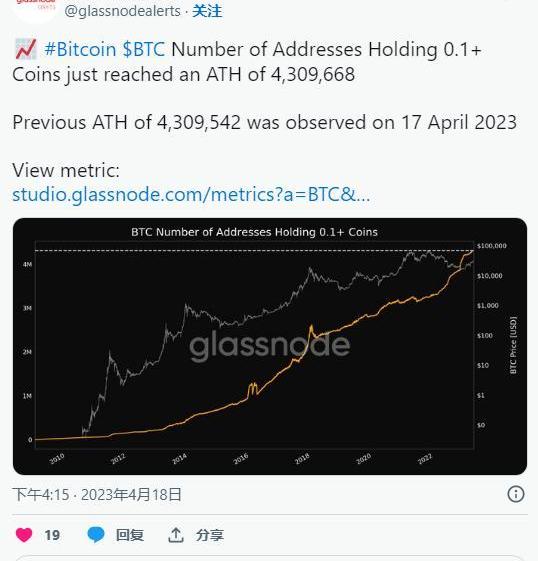Screen dimensions: 538x561
Task: Click the blue reply bubble icon
Action: [96, 535]
